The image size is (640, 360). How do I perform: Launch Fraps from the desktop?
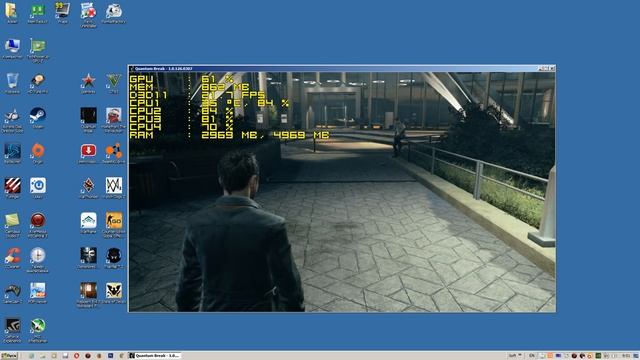pos(63,11)
